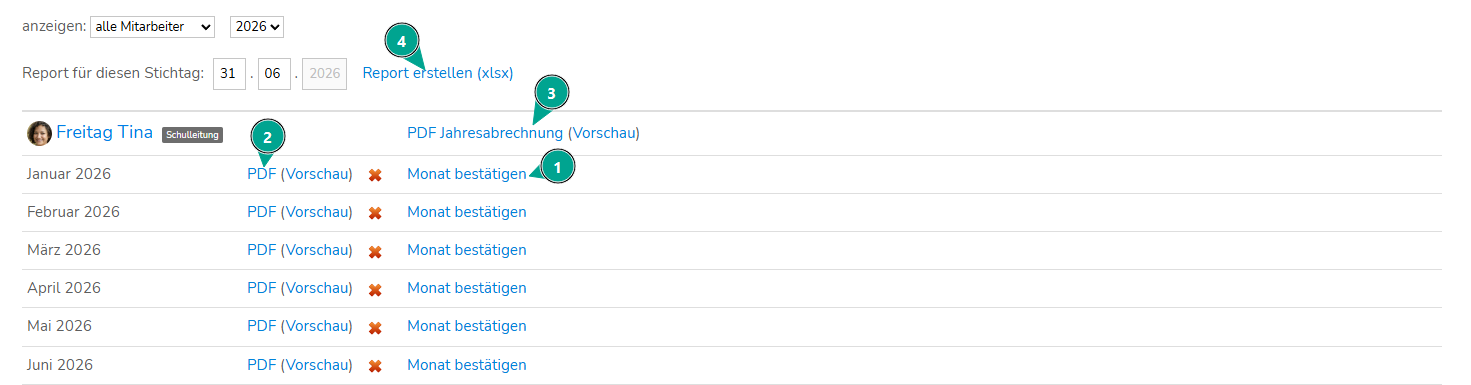Click the red X icon for Mai 2026
Viewport: 1471px width, 385px height.
(375, 327)
